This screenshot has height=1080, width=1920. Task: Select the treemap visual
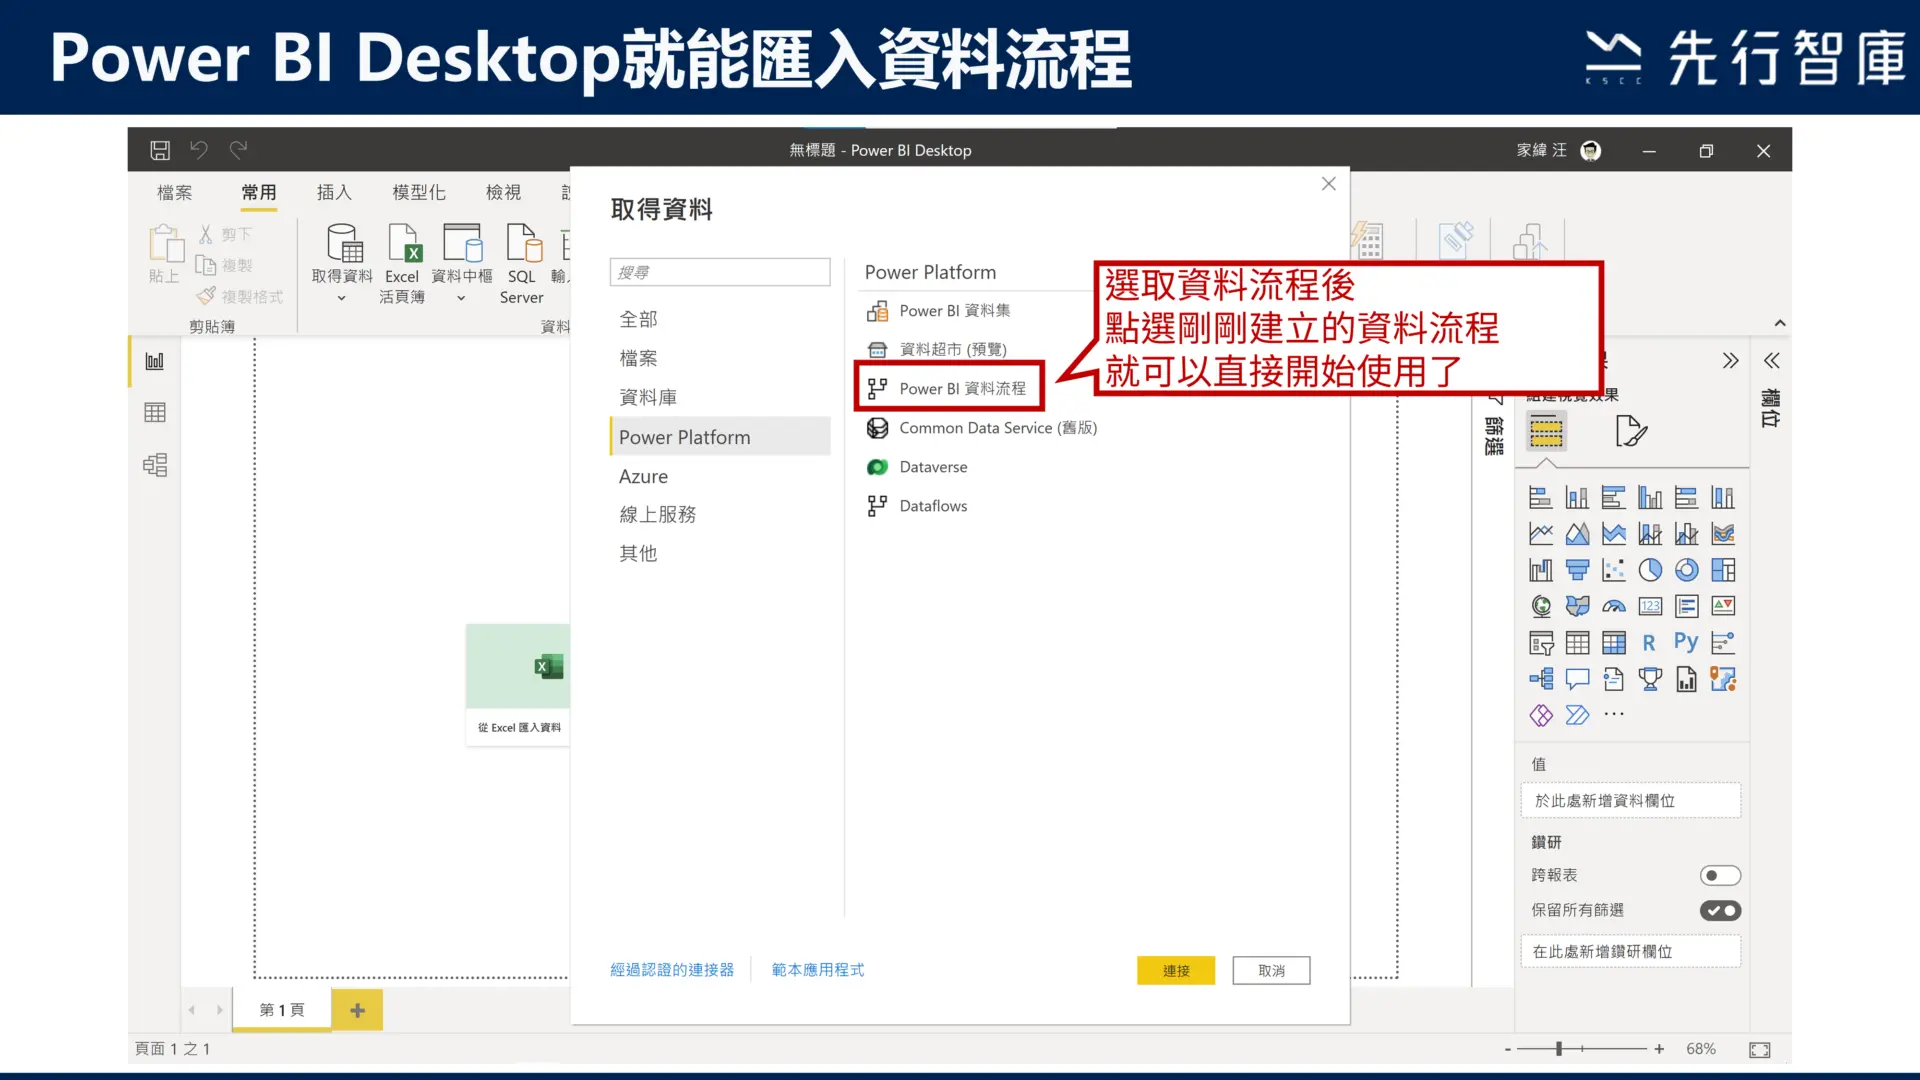[1723, 570]
